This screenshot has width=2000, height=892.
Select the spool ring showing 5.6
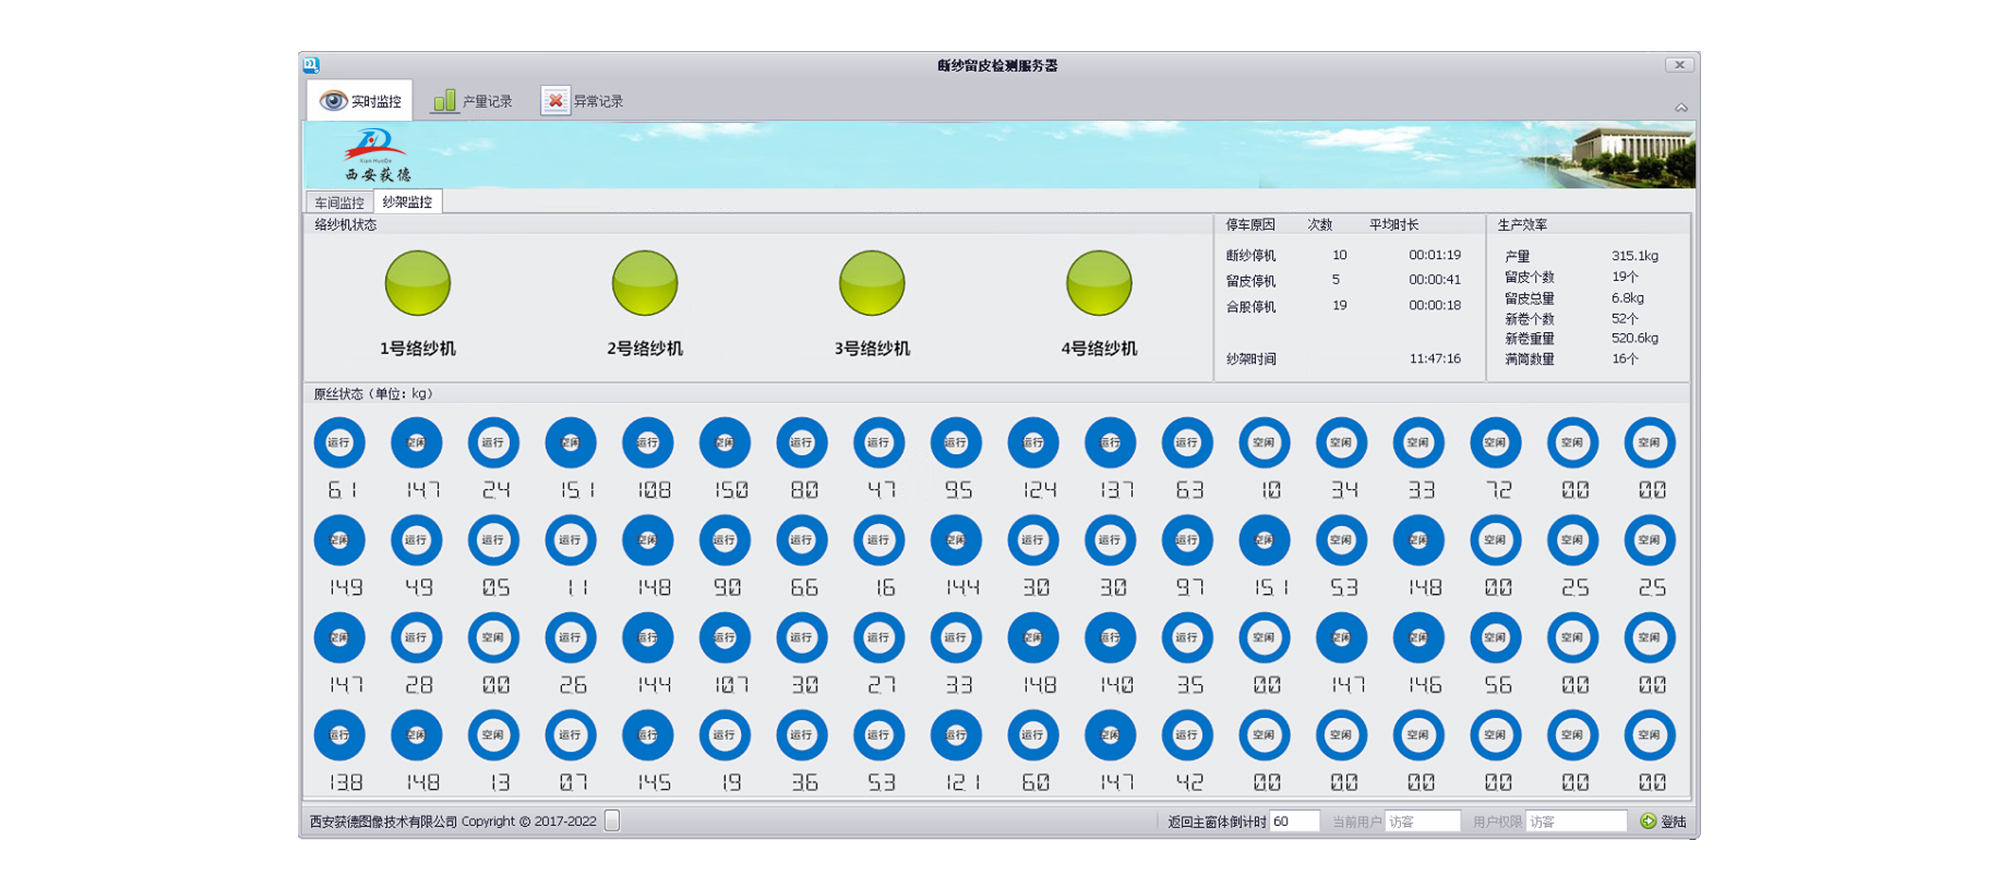pos(1495,638)
